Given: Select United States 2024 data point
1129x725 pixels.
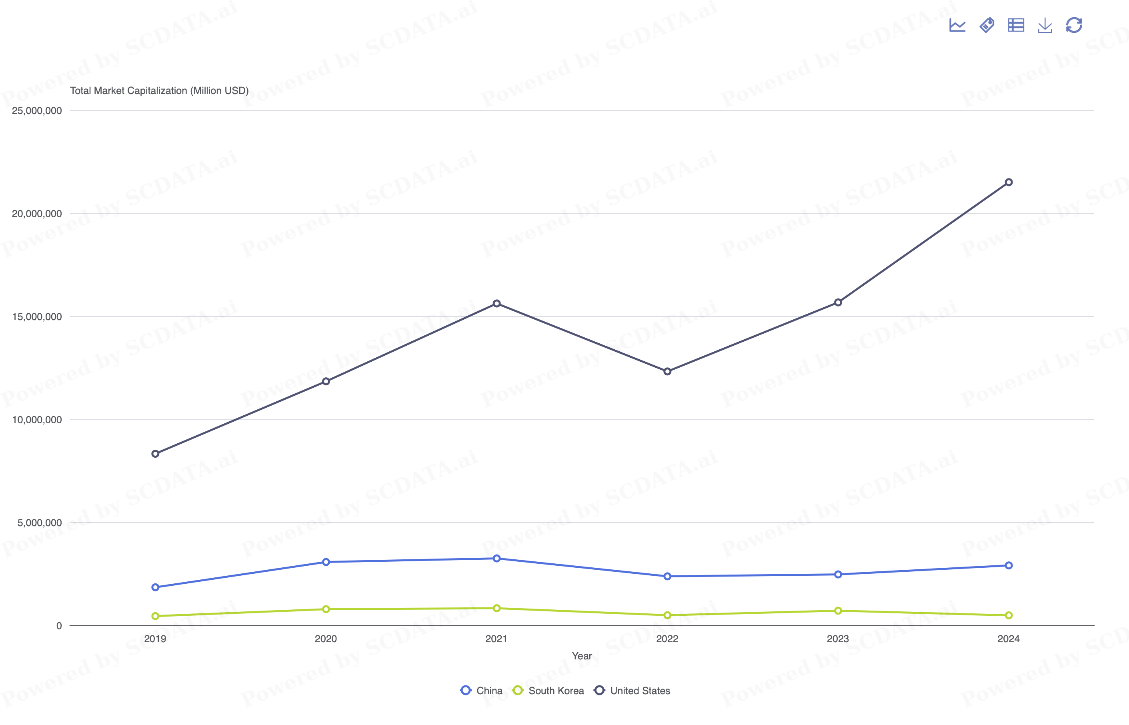Looking at the screenshot, I should coord(1009,182).
